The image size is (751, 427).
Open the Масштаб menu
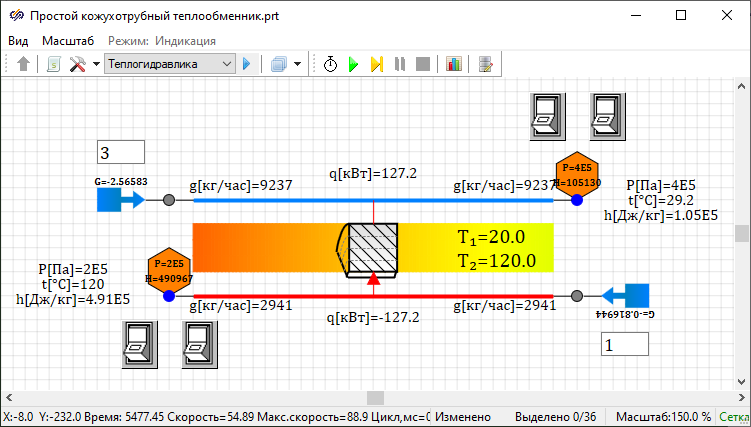tap(68, 41)
